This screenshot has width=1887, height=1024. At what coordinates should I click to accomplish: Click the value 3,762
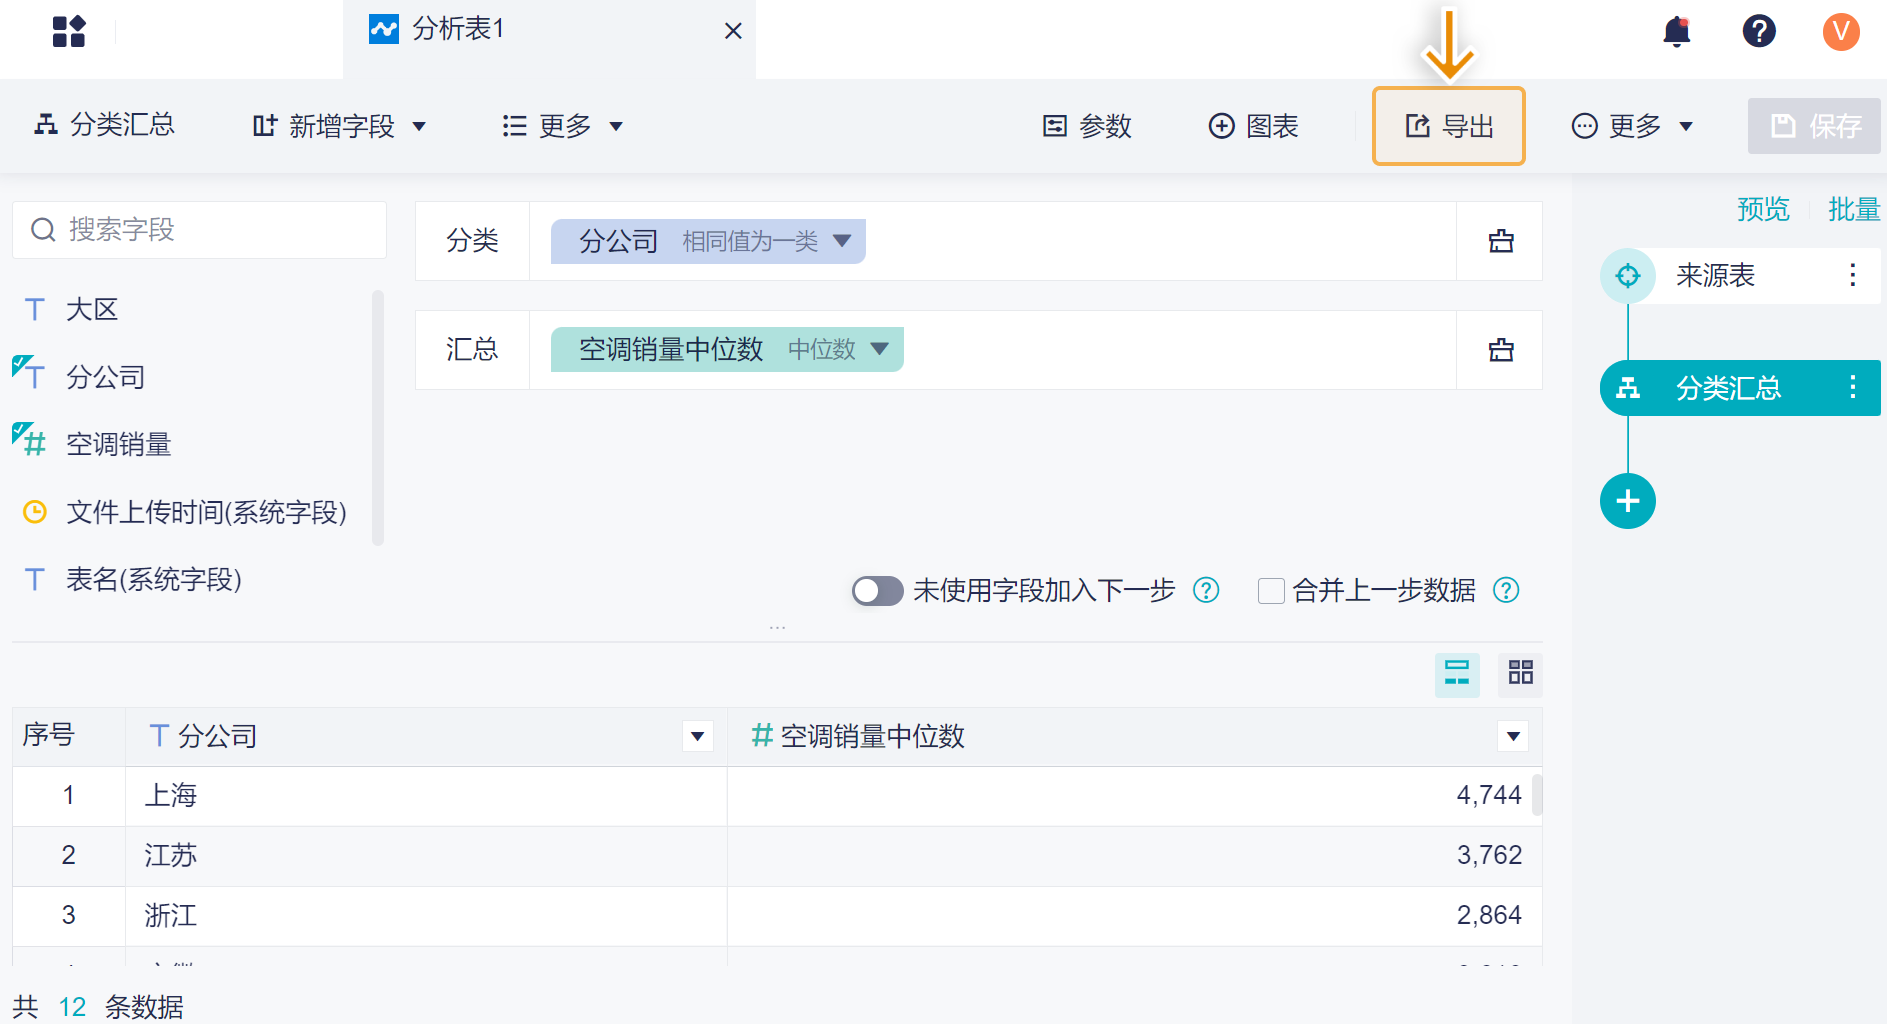point(1489,856)
